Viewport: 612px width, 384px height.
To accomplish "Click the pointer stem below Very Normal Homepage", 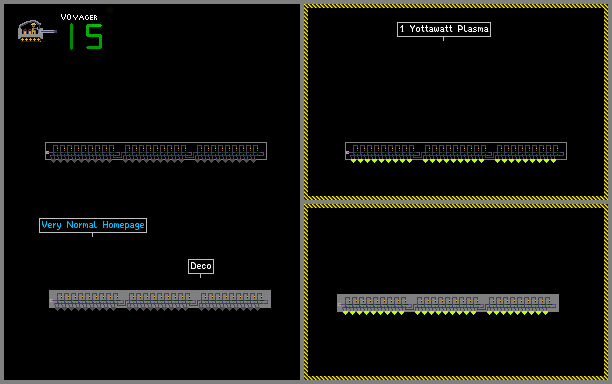I will 93,235.
